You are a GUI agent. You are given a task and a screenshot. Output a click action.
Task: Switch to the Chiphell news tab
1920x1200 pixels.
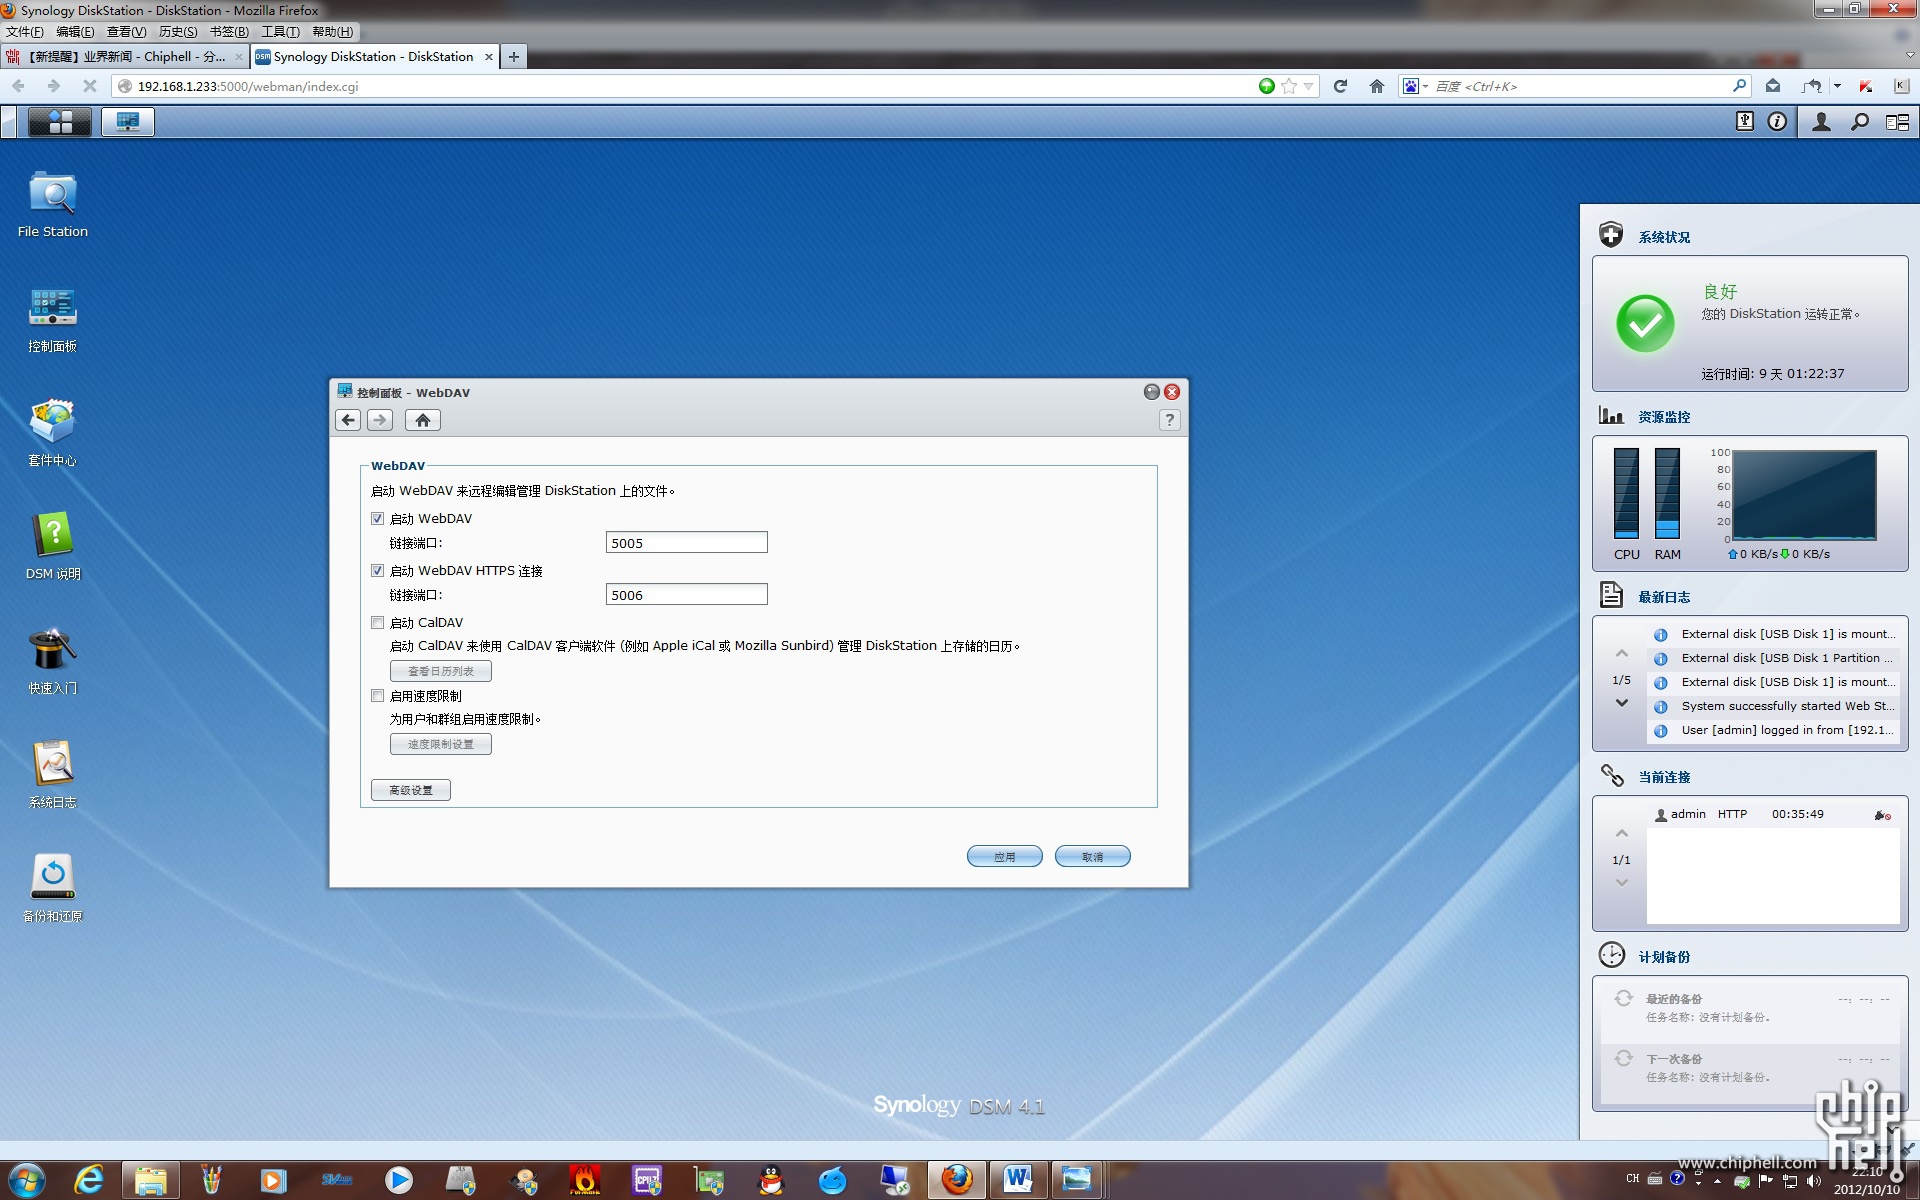(x=124, y=57)
